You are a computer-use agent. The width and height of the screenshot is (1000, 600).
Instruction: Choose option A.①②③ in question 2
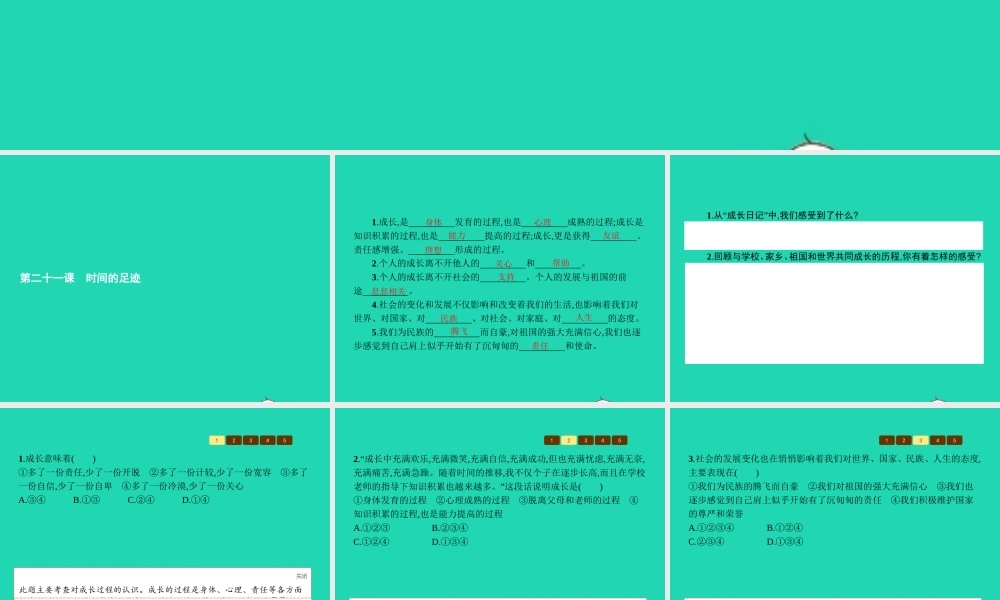click(x=372, y=528)
